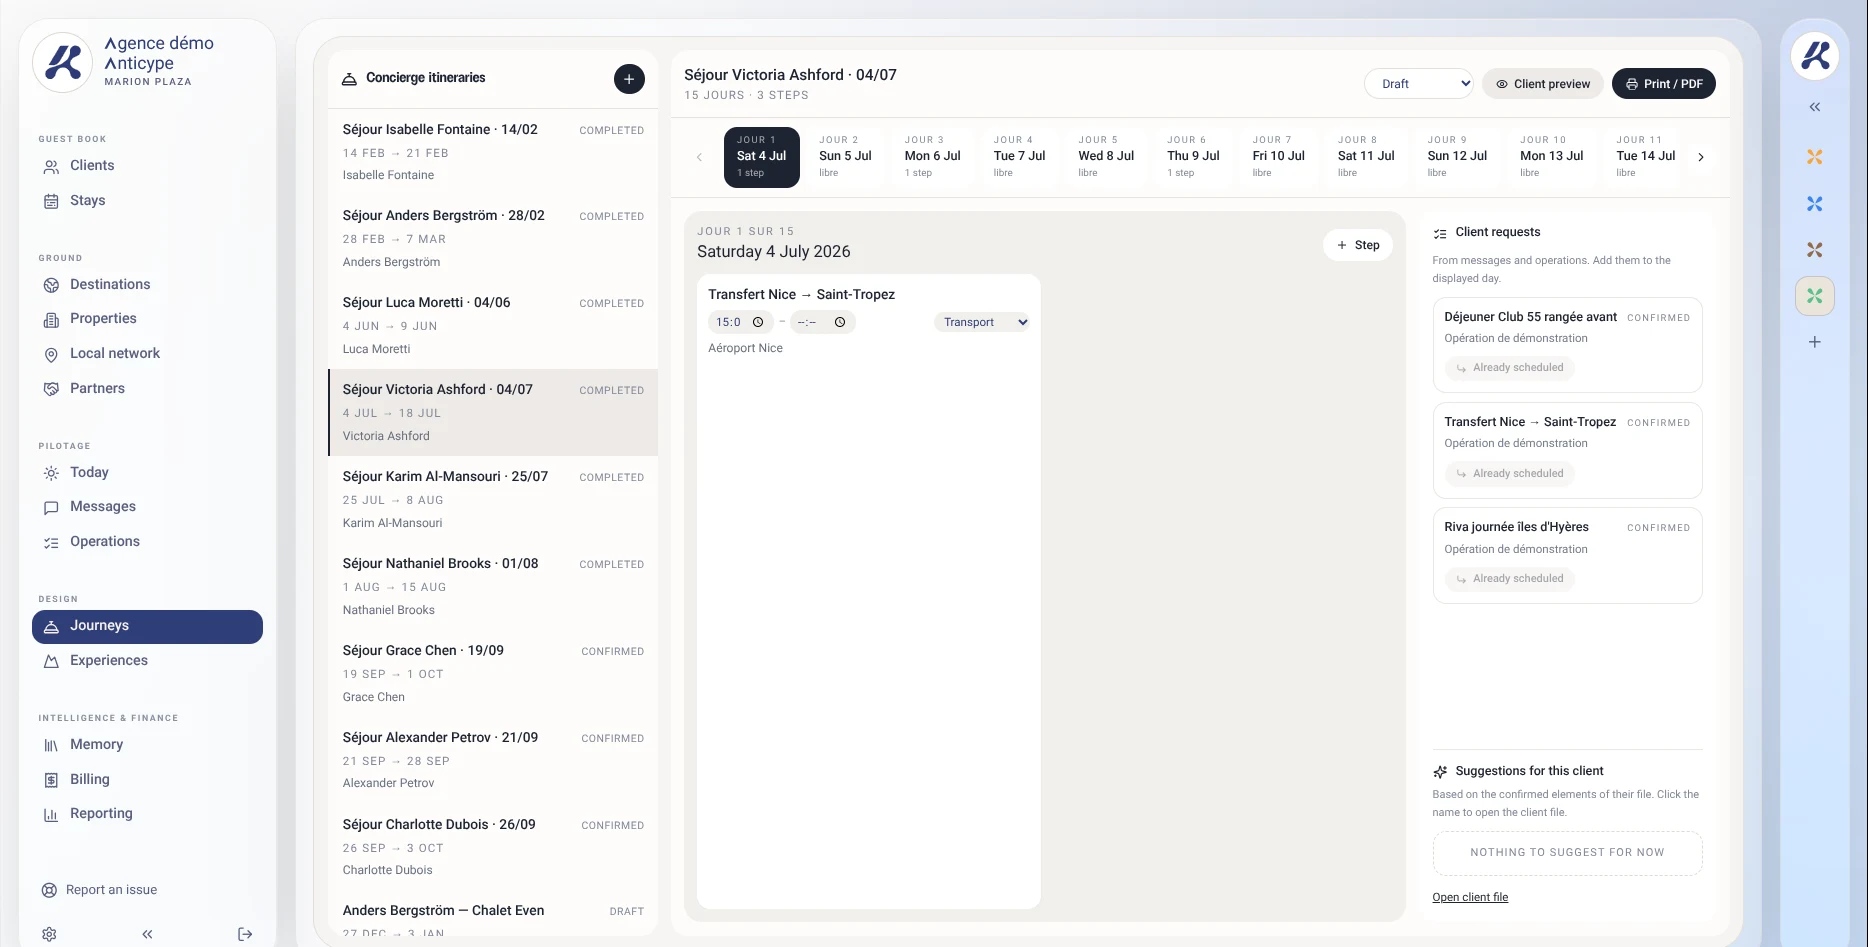Add a new concierge itinerary with plus button
1868x947 pixels.
point(629,79)
